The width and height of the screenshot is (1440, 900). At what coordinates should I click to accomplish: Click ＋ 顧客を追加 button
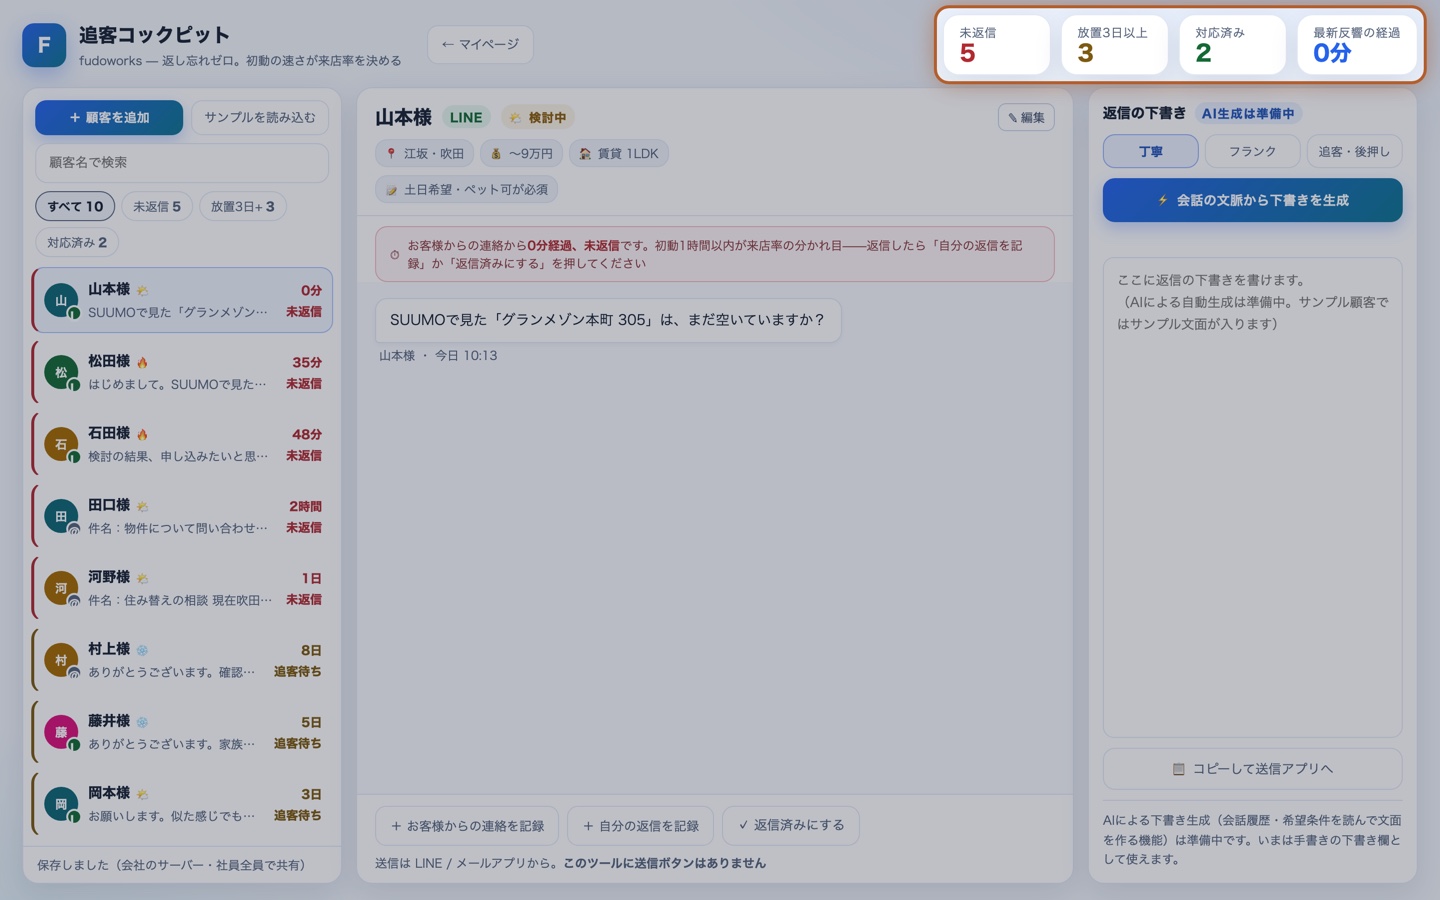click(x=109, y=117)
